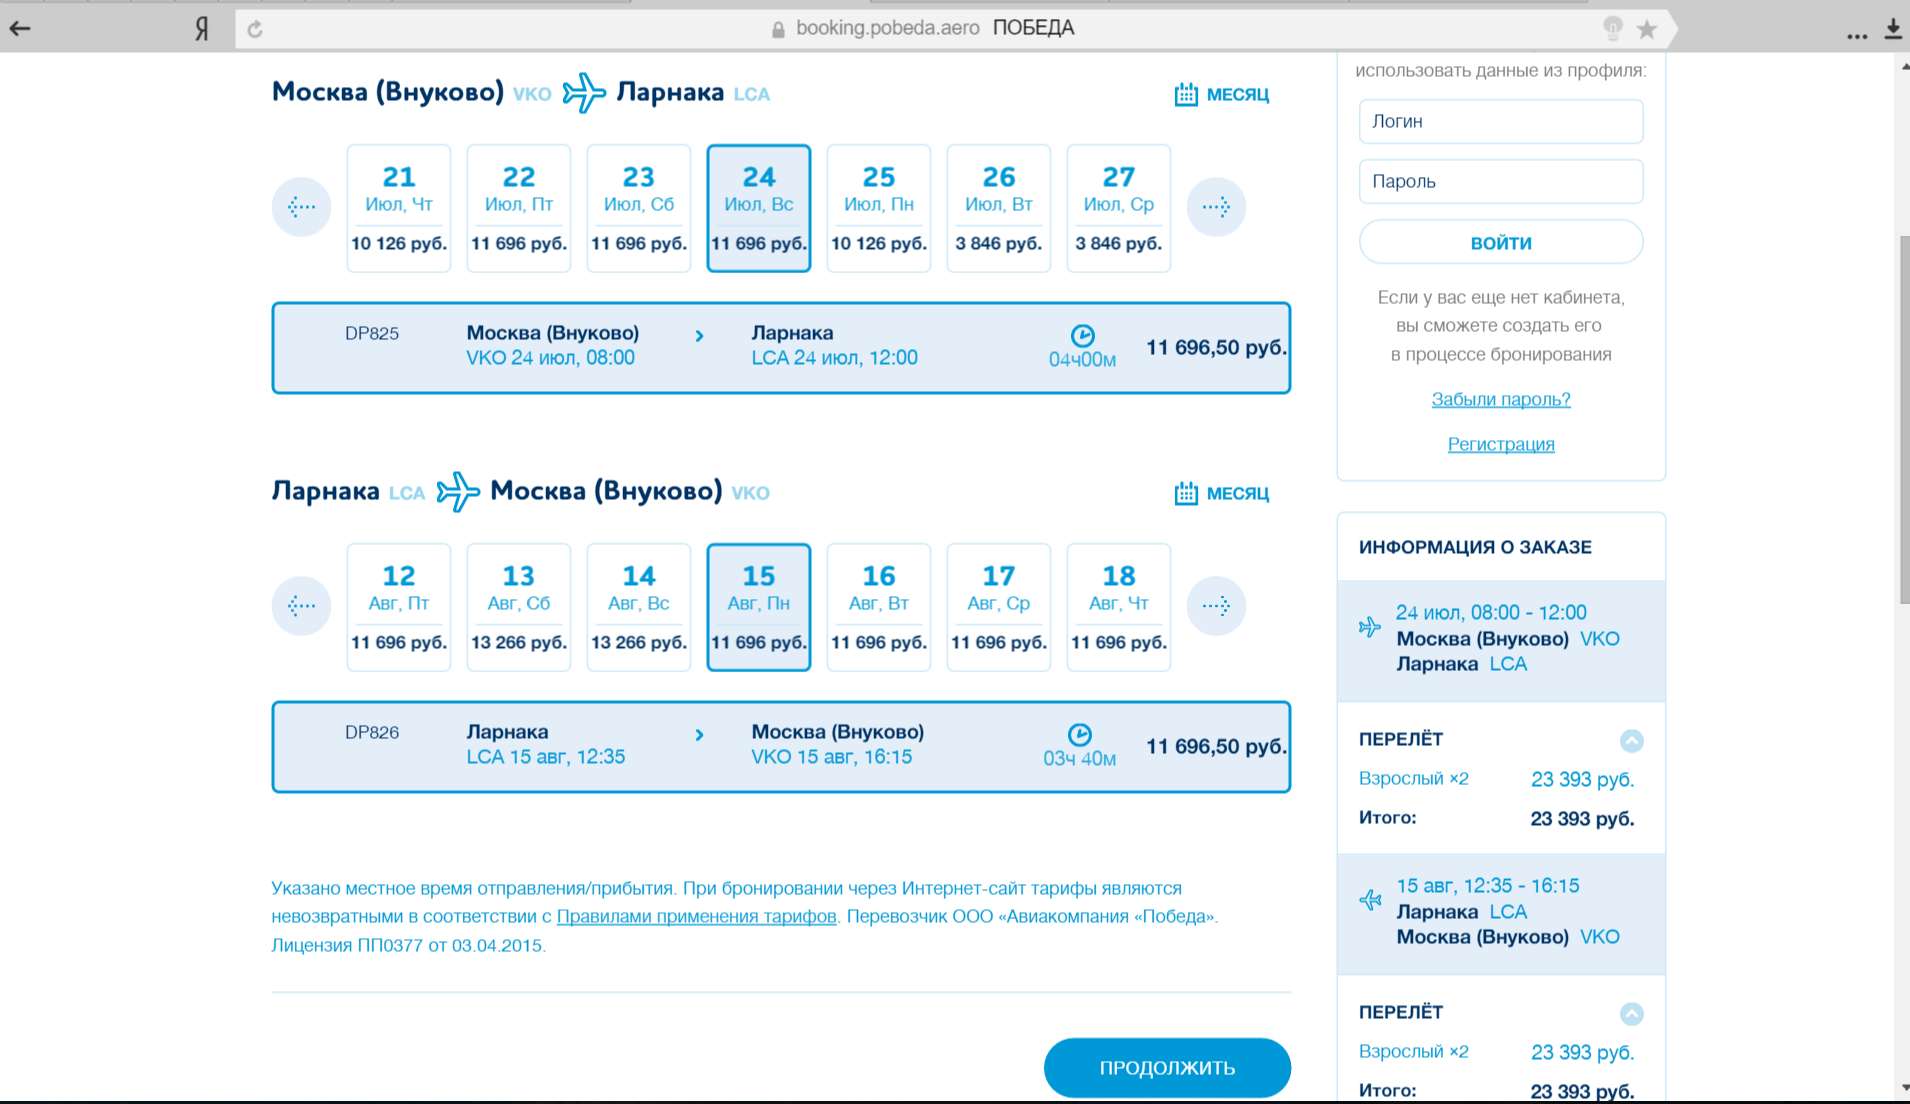The height and width of the screenshot is (1104, 1910).
Task: Show earlier return dates with left arrow
Action: tap(301, 605)
